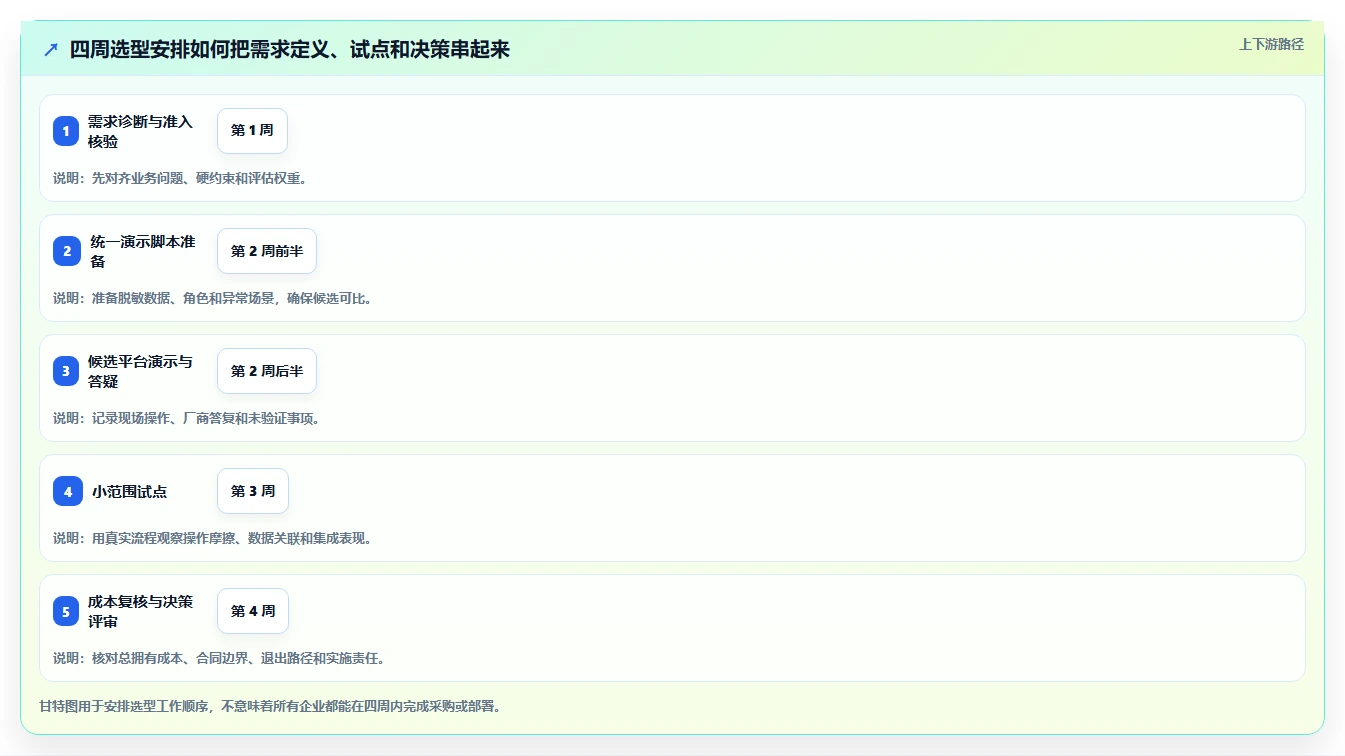Click the step 2 number badge

click(67, 251)
